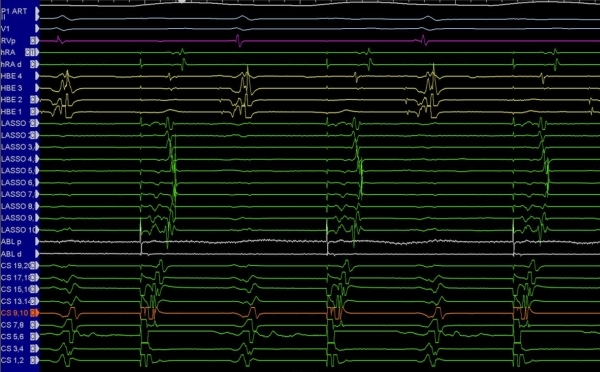
Task: Click the arrow marker beside V1 channel
Action: point(37,29)
